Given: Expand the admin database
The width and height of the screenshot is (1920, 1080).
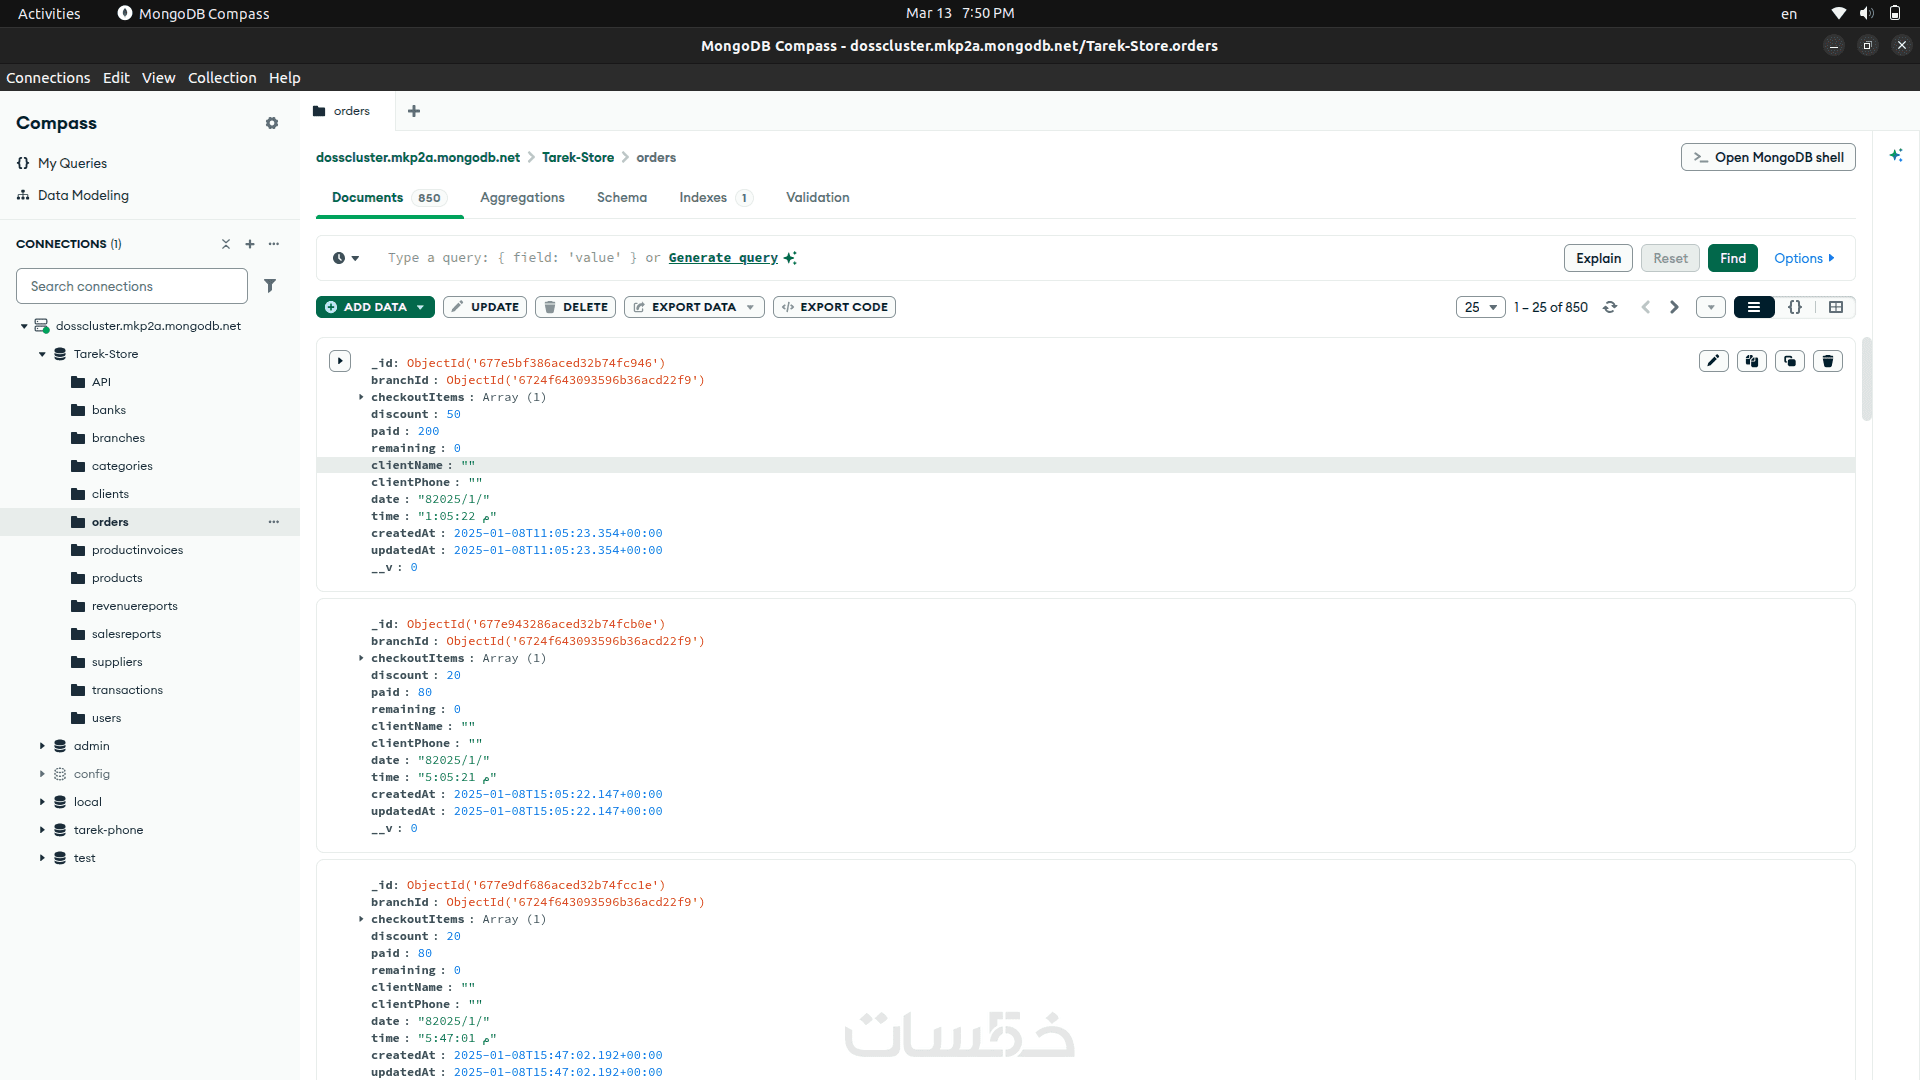Looking at the screenshot, I should [x=42, y=746].
